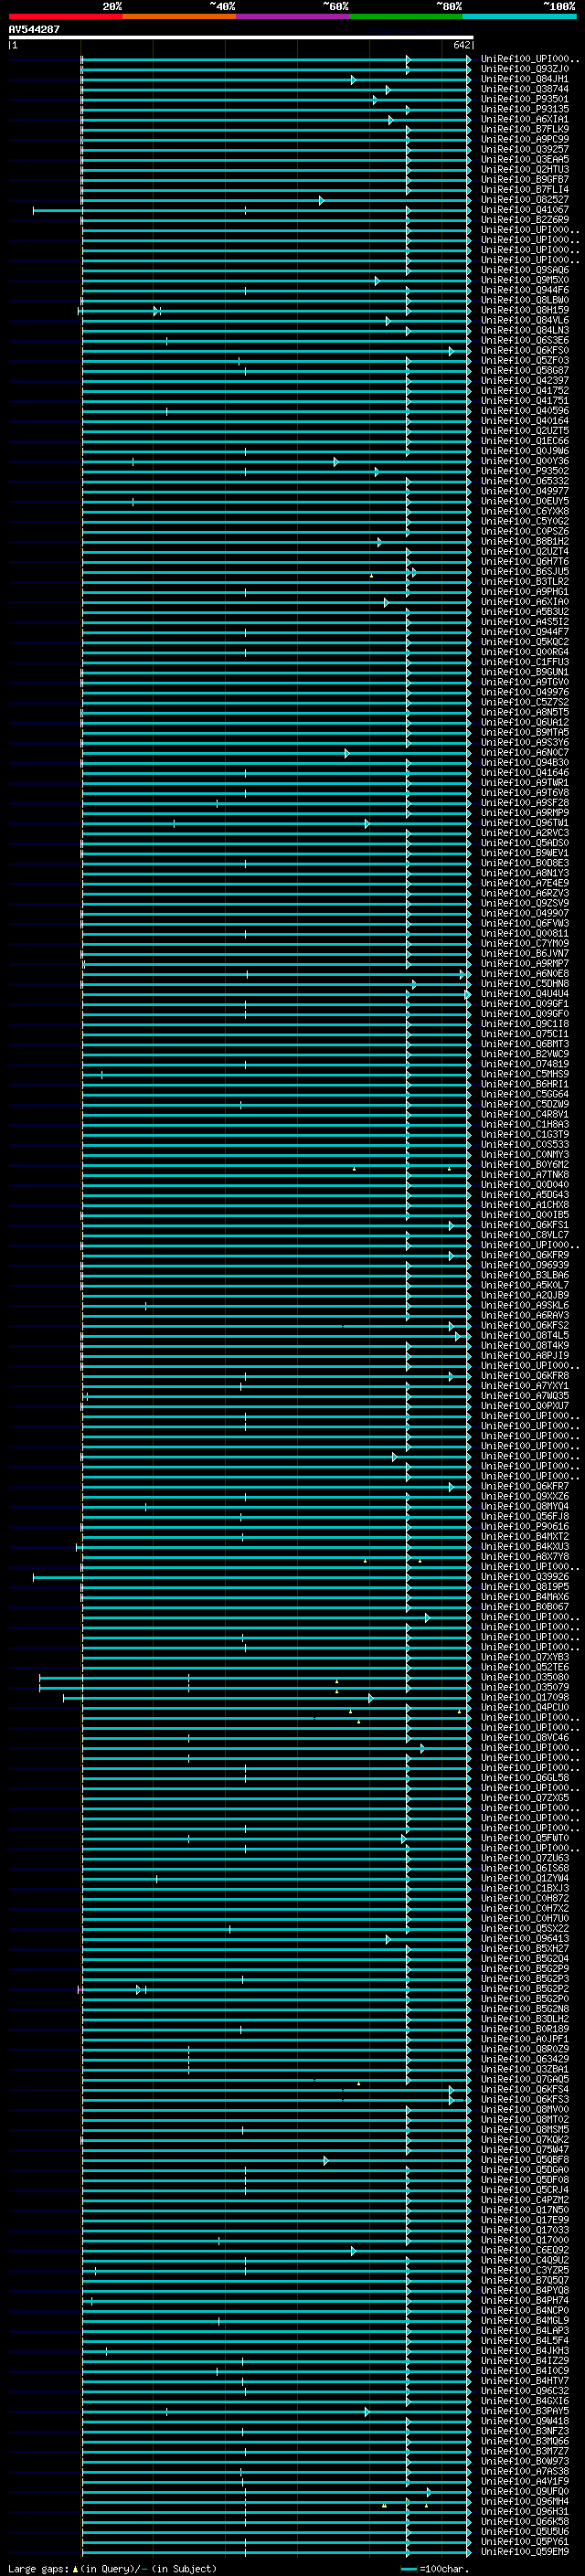Select the UniRef100_Q6KFS0 label
Screen dimensions: 585x2576
click(x=525, y=351)
